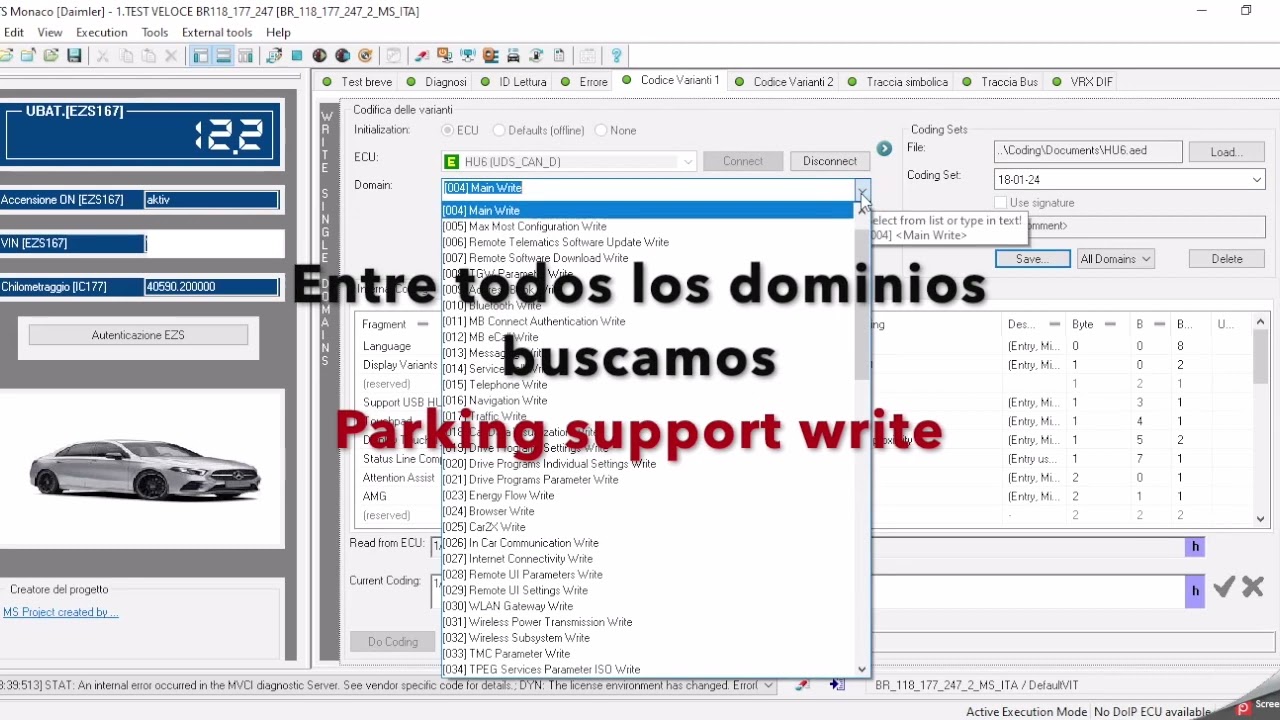Open the External tools menu
1280x720 pixels.
217,32
